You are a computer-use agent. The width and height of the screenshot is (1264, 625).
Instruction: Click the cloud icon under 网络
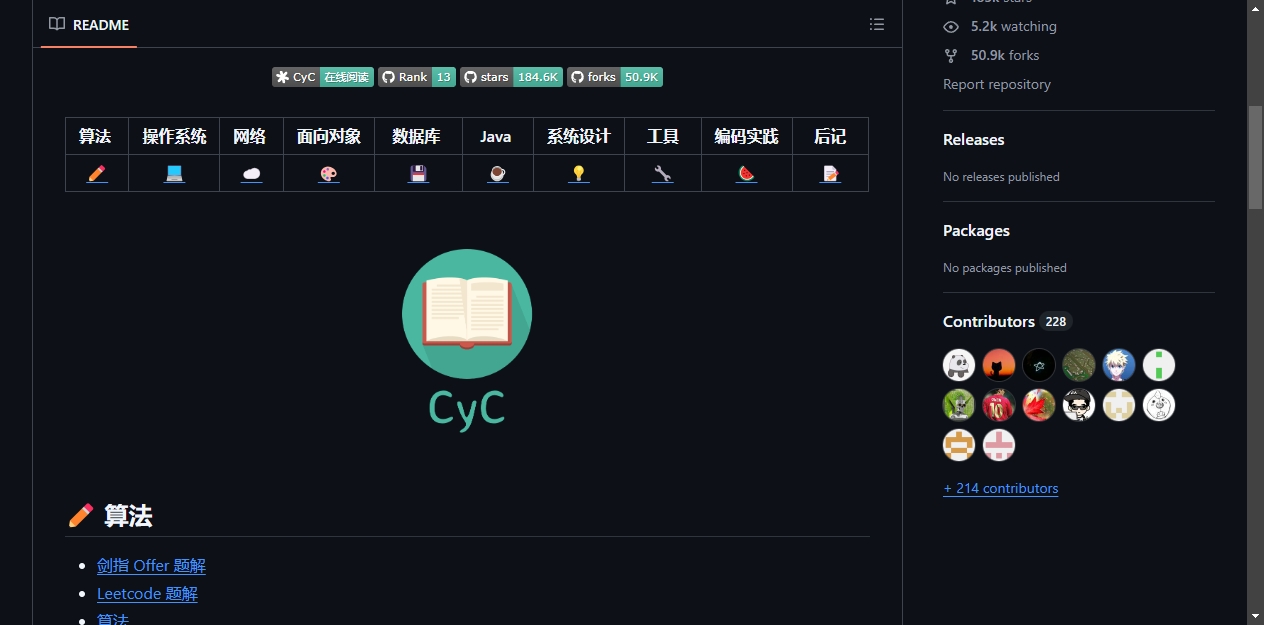tap(252, 173)
